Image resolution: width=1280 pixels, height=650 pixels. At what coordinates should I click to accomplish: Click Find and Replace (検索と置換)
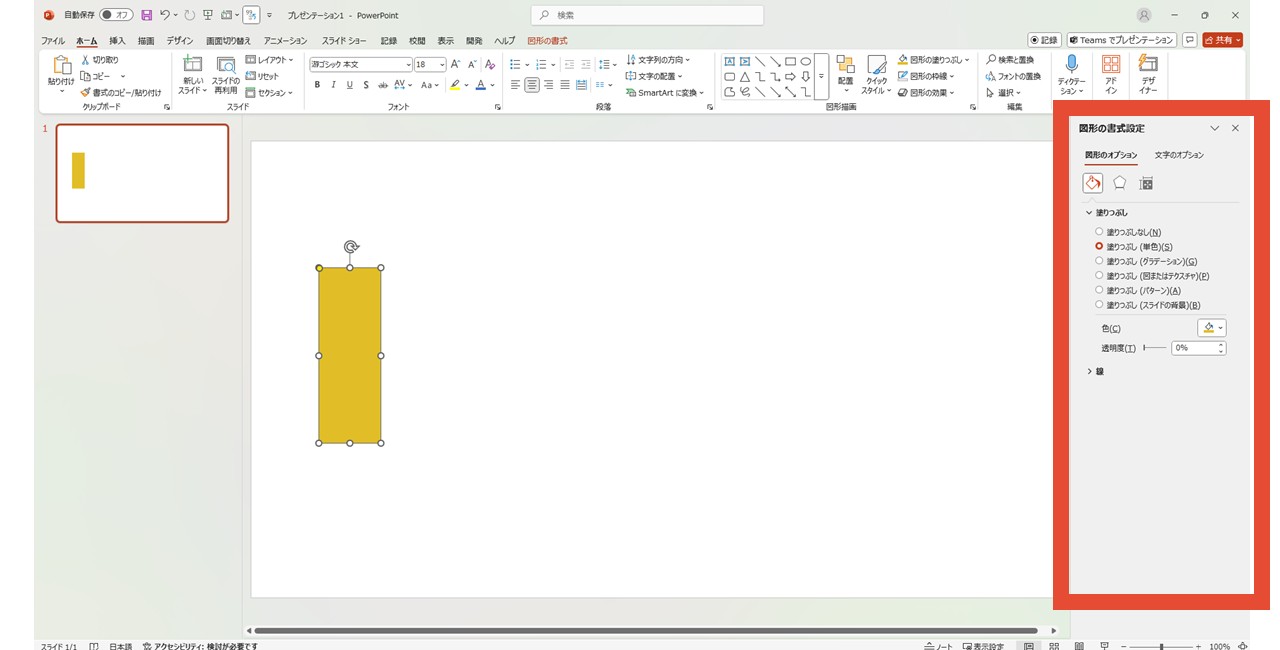[1010, 60]
